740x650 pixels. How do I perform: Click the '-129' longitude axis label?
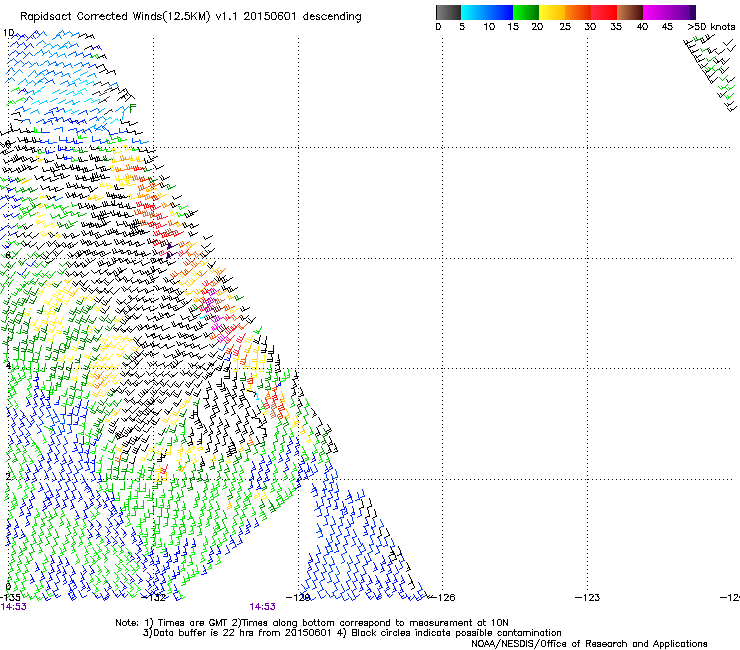pyautogui.click(x=299, y=597)
